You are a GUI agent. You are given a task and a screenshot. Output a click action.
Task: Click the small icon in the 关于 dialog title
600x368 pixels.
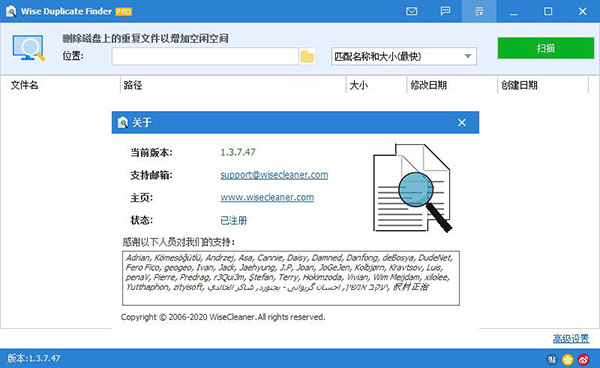pyautogui.click(x=123, y=122)
